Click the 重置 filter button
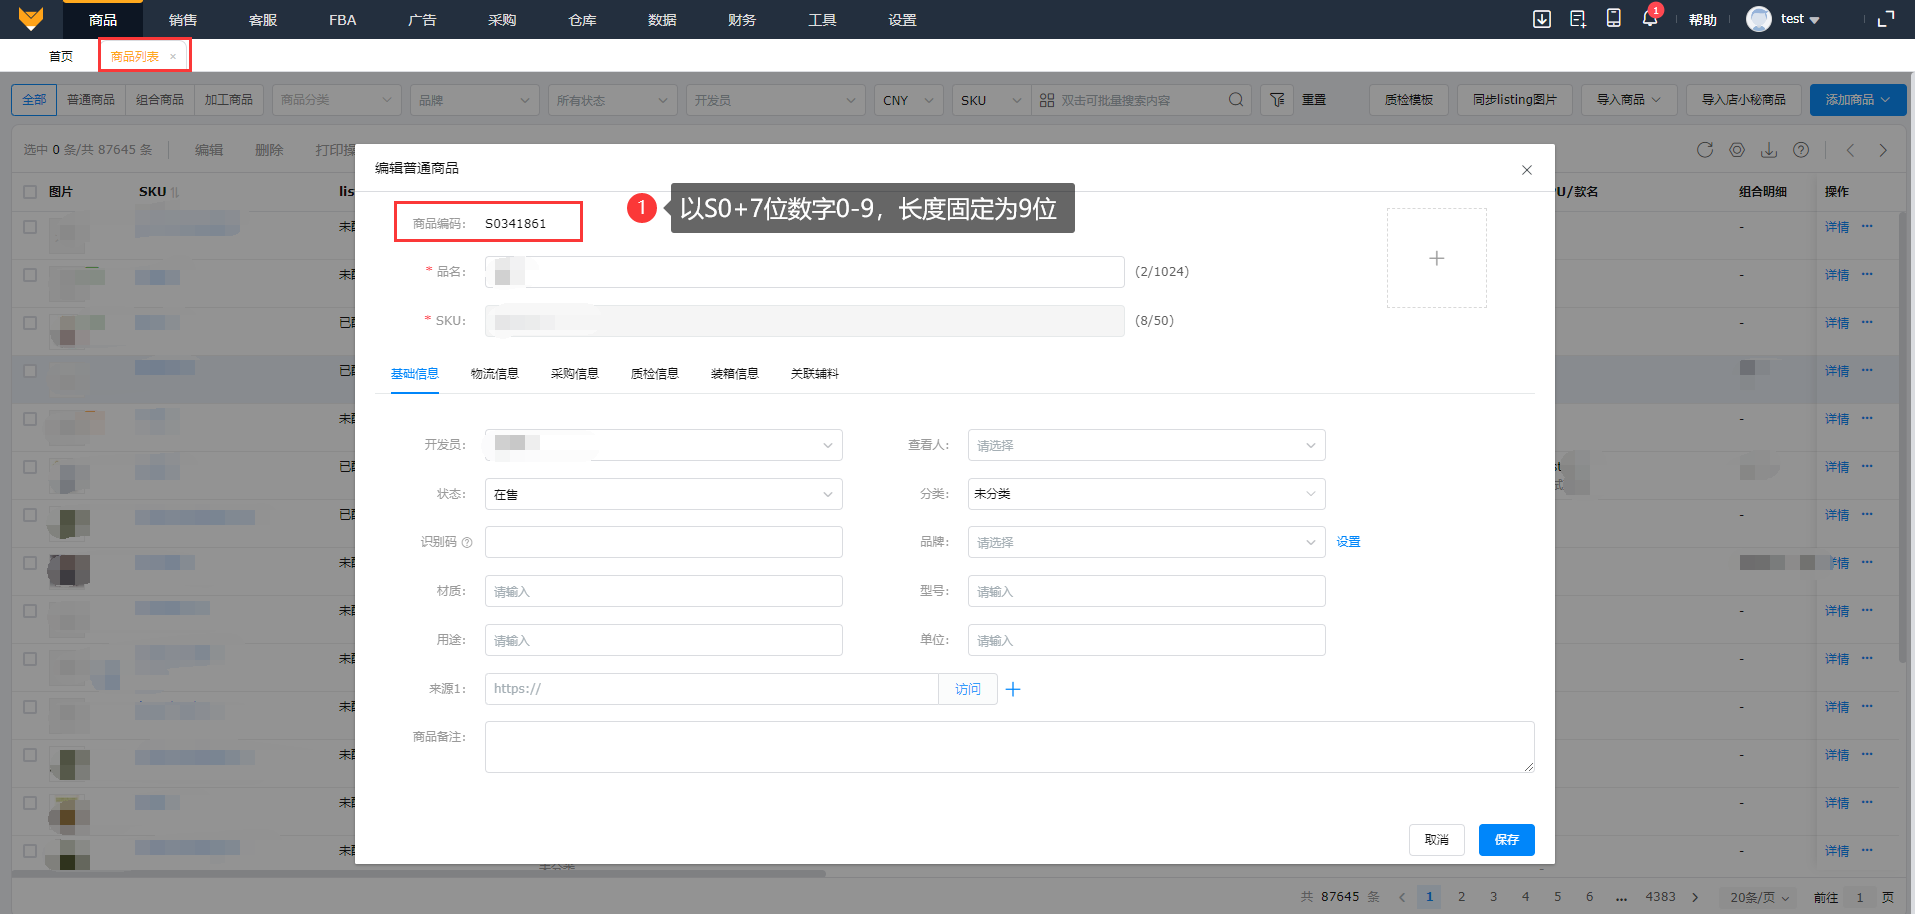Viewport: 1915px width, 914px height. point(1314,100)
